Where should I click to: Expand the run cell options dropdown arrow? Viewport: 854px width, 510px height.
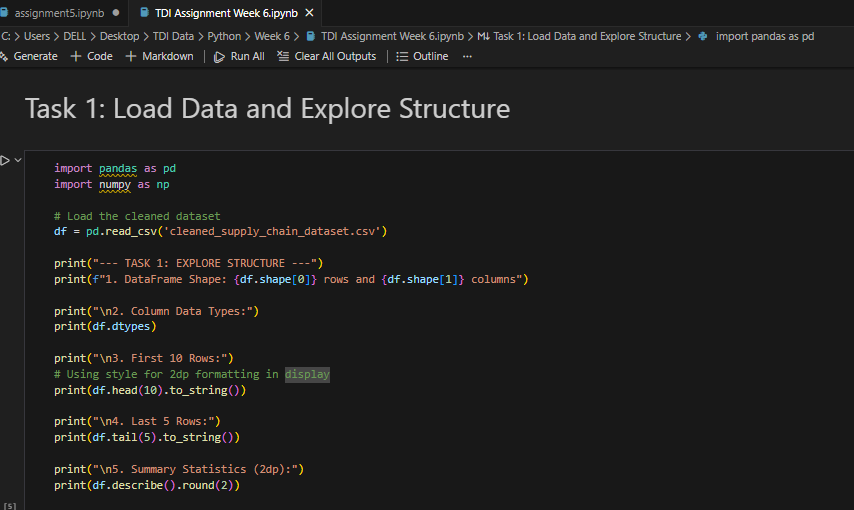18,160
